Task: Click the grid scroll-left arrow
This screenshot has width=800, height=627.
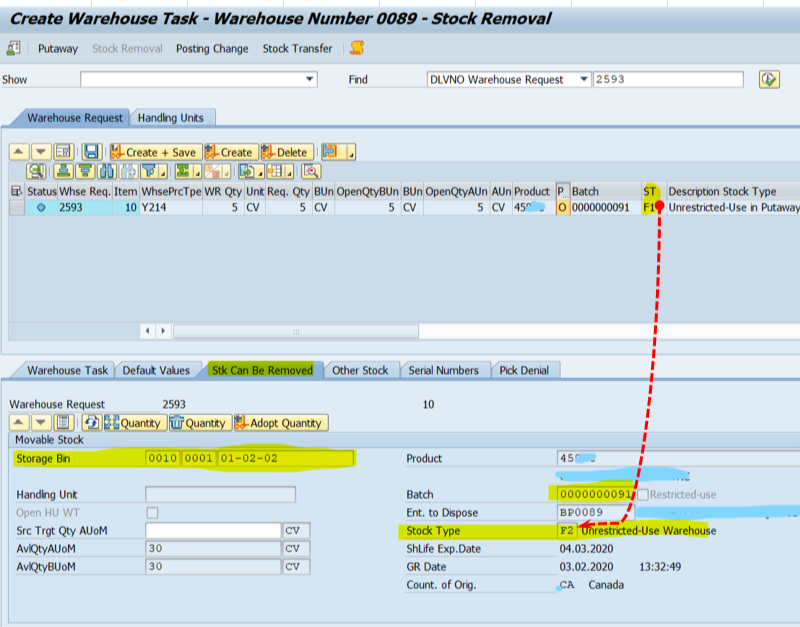Action: 147,331
